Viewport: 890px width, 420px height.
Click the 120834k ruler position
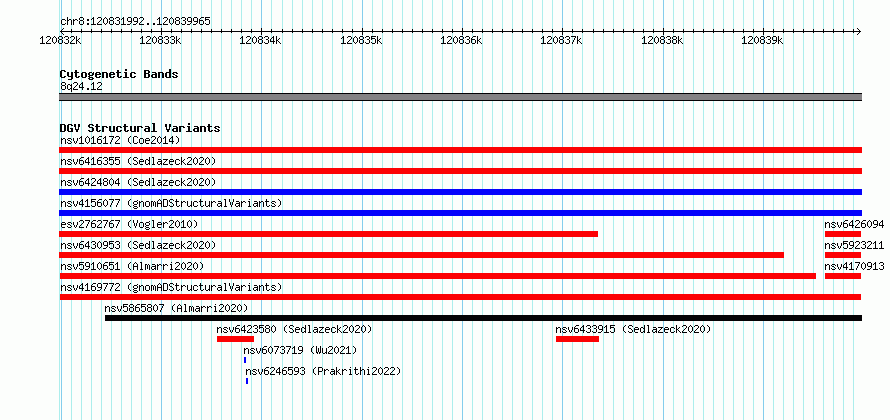pyautogui.click(x=261, y=40)
